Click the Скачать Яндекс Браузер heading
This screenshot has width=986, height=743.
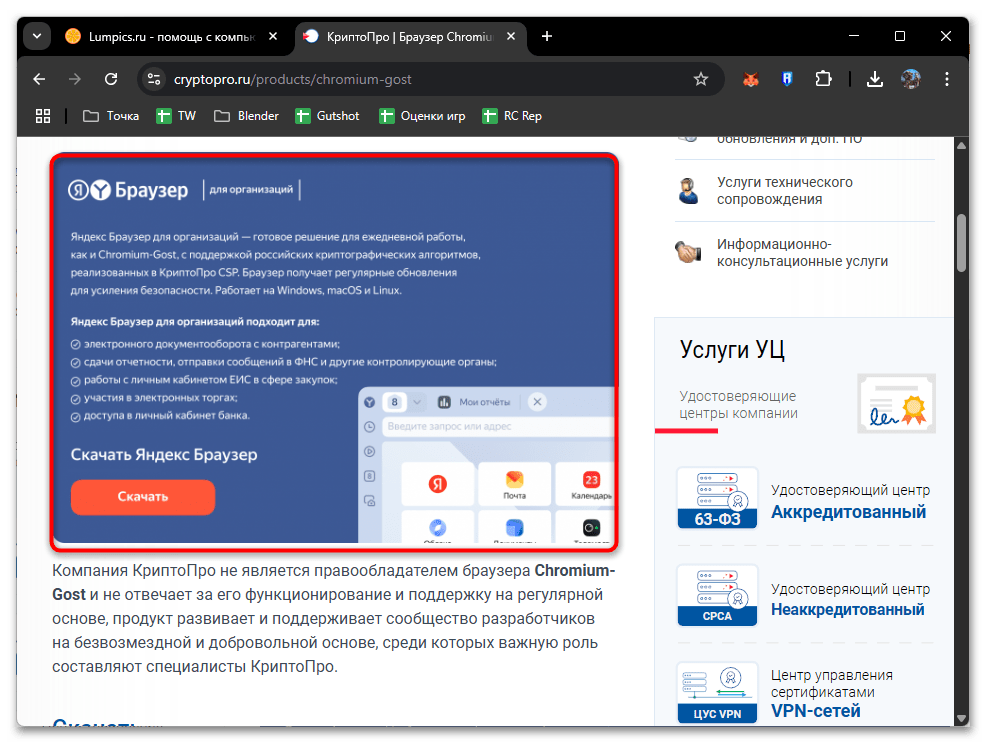(x=164, y=454)
